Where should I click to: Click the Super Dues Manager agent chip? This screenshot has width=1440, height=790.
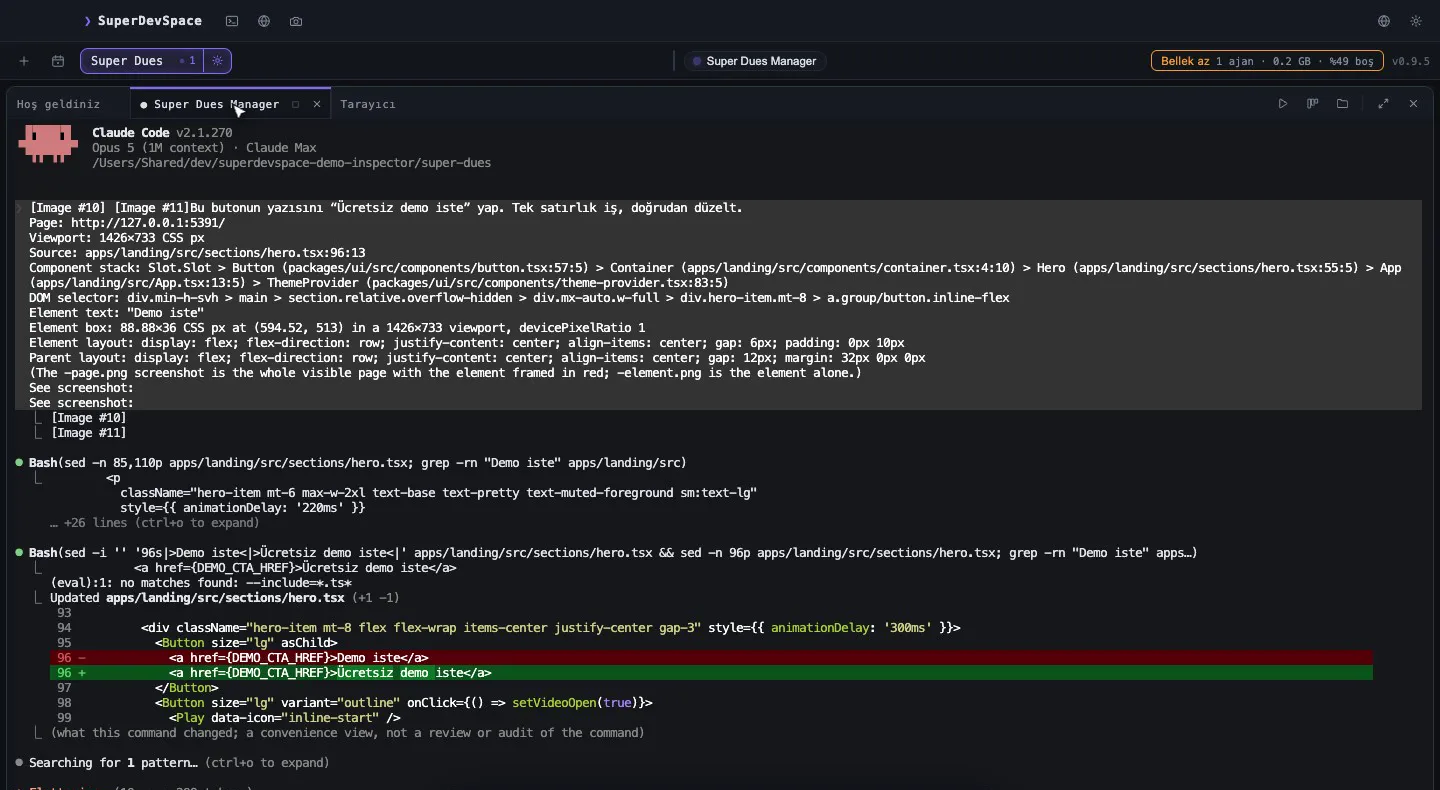click(755, 61)
